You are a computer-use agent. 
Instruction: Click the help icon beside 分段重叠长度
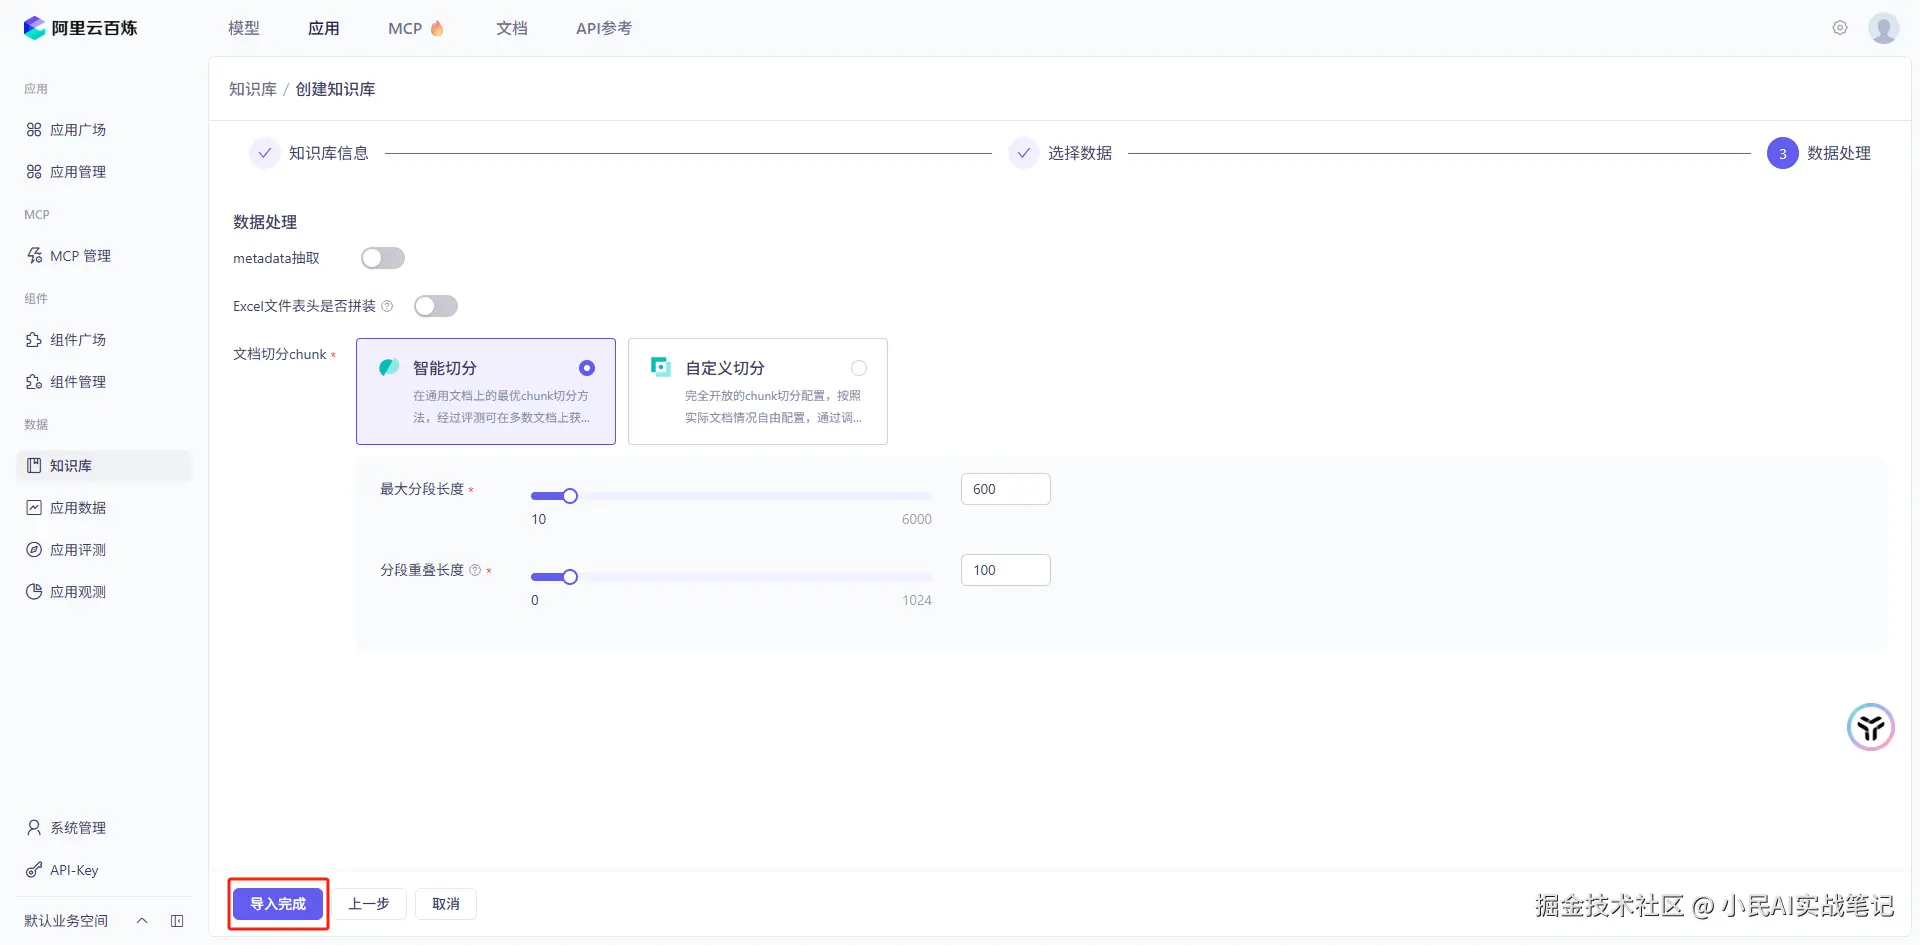[x=475, y=570]
